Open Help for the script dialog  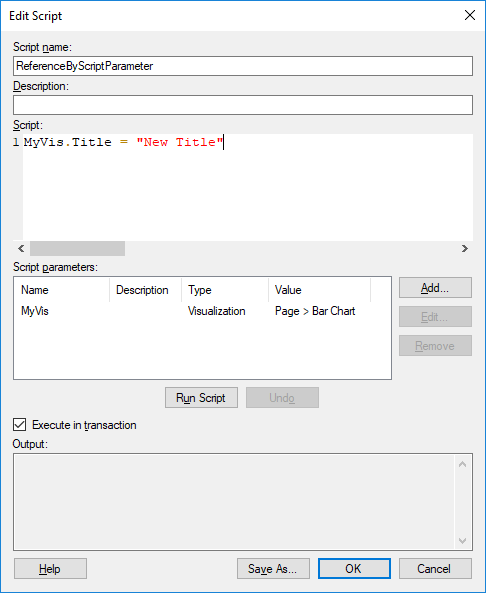[x=50, y=568]
